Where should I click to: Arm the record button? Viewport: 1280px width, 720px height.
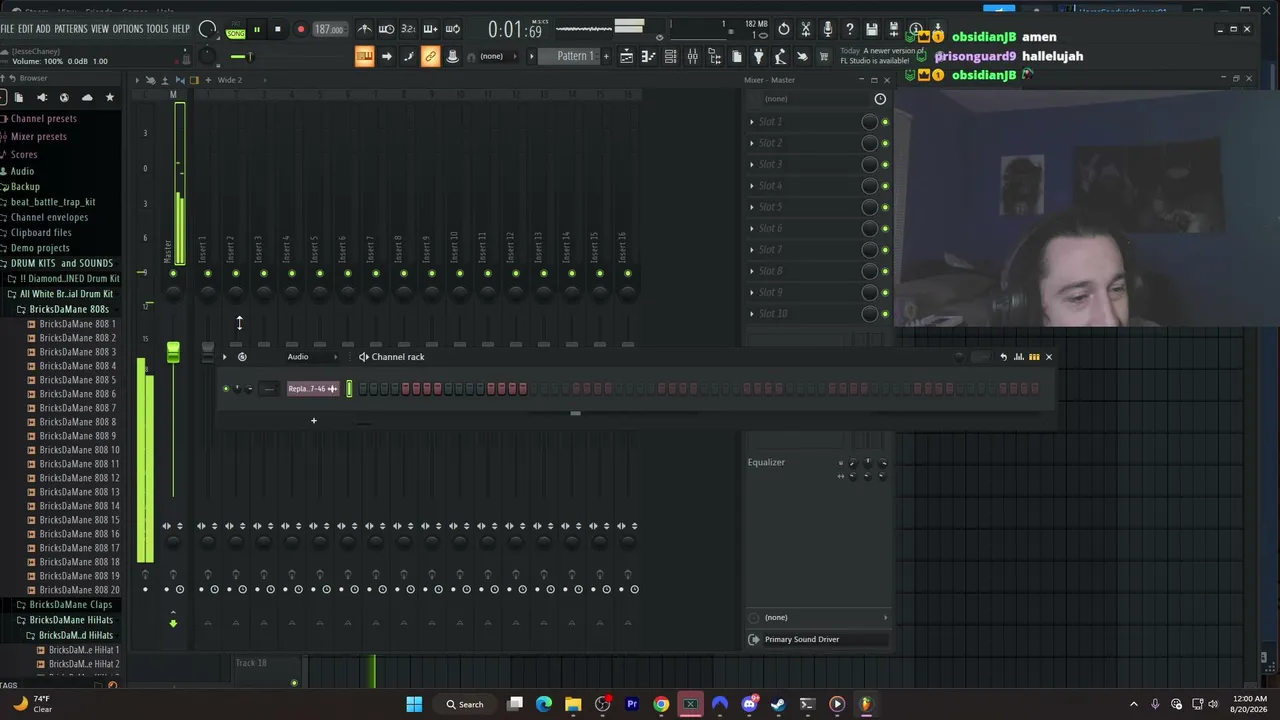point(300,30)
